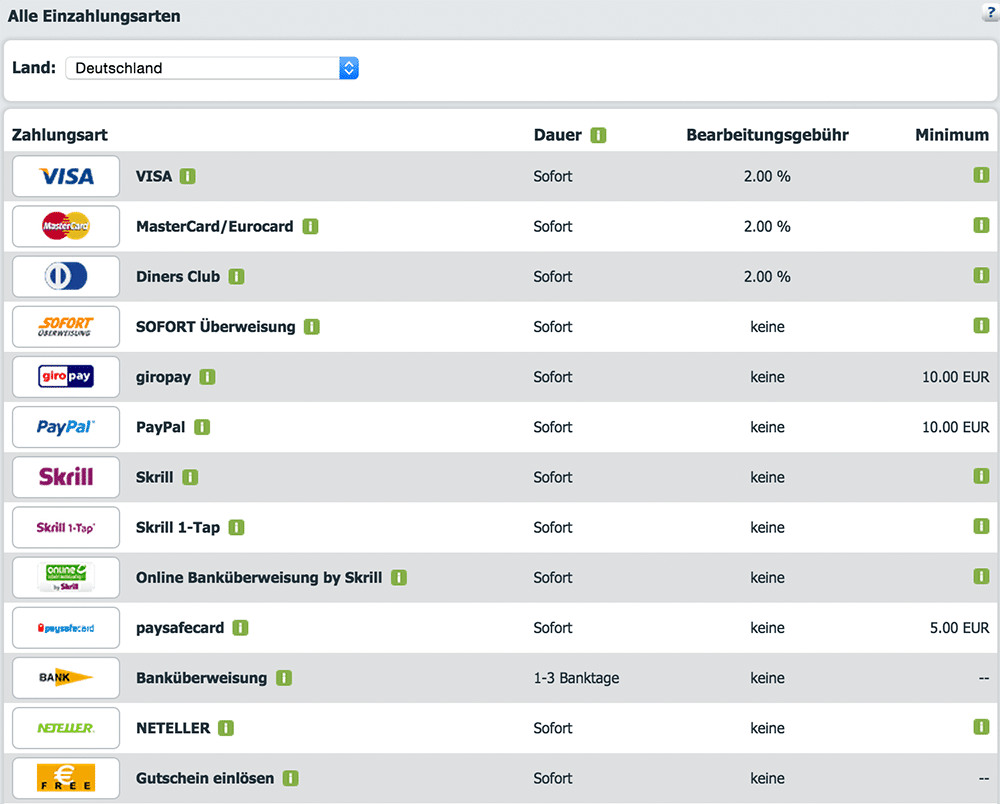Pick the PayPal logo button
Viewport: 1000px width, 804px height.
pos(66,427)
